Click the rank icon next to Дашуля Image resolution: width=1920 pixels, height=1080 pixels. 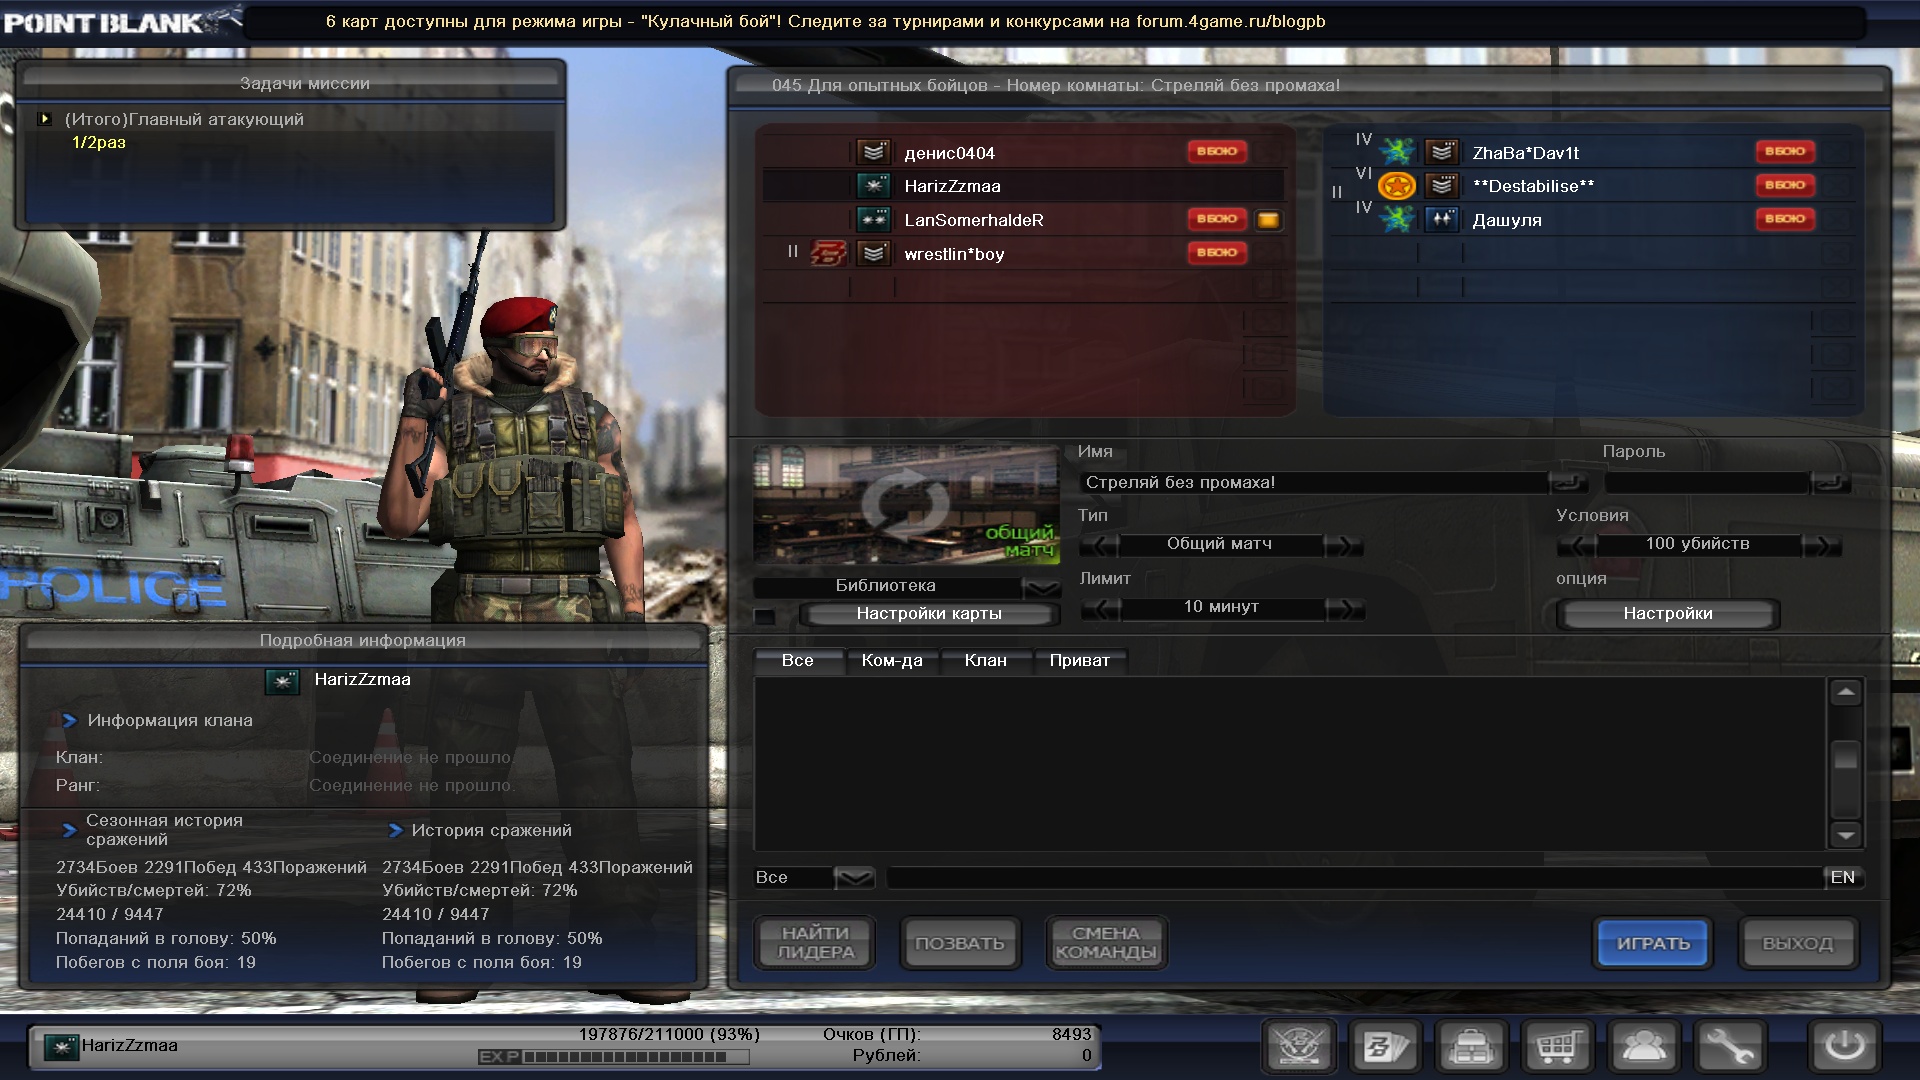coord(1442,219)
